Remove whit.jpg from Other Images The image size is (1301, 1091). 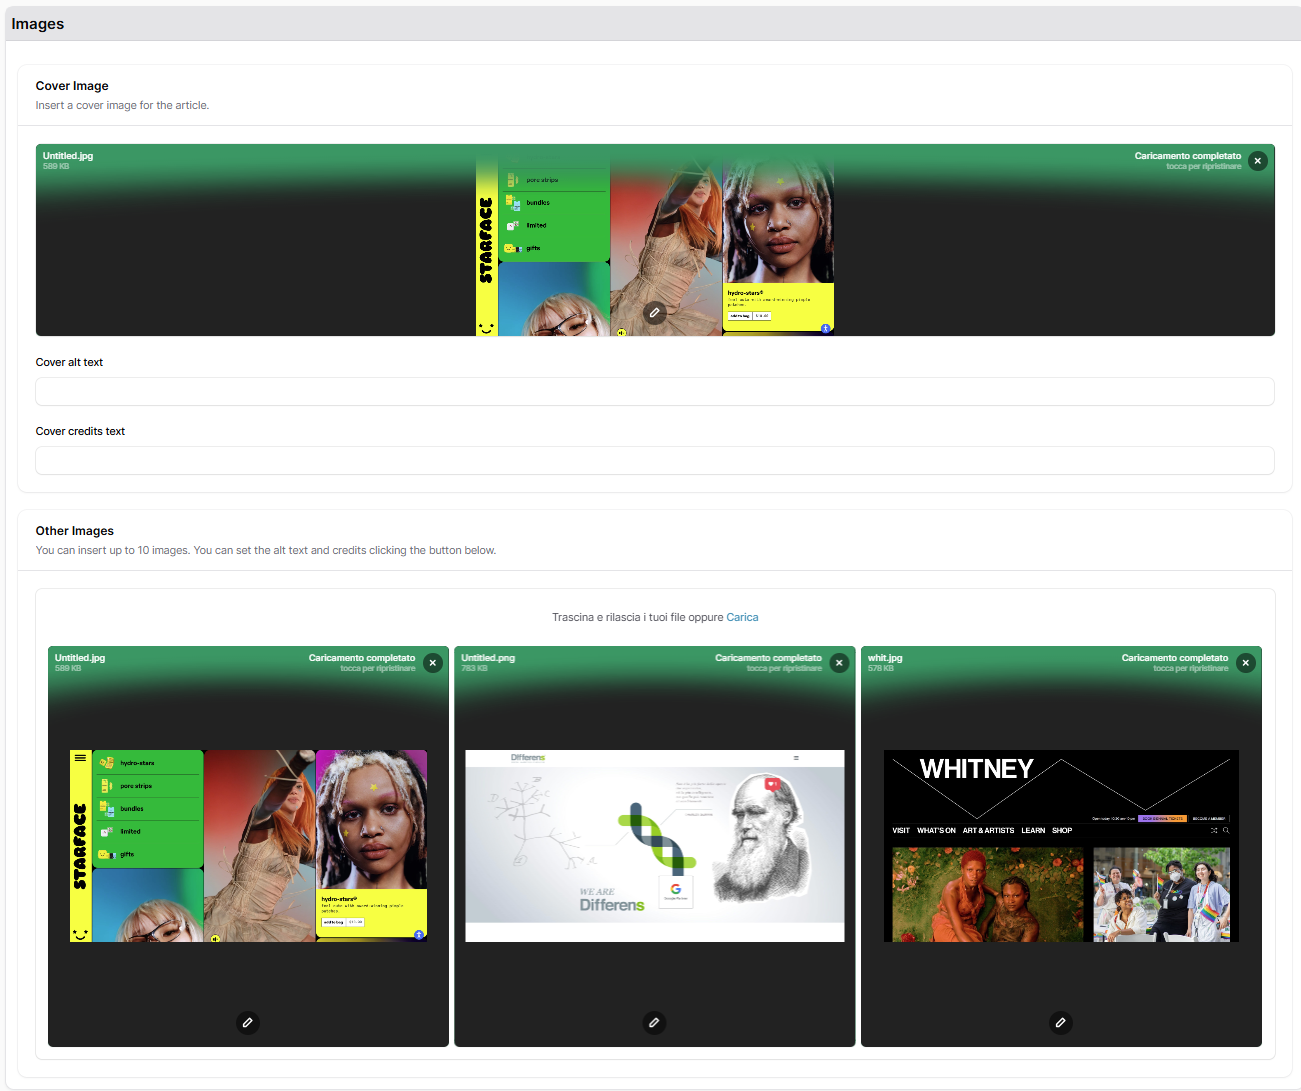[x=1245, y=663]
